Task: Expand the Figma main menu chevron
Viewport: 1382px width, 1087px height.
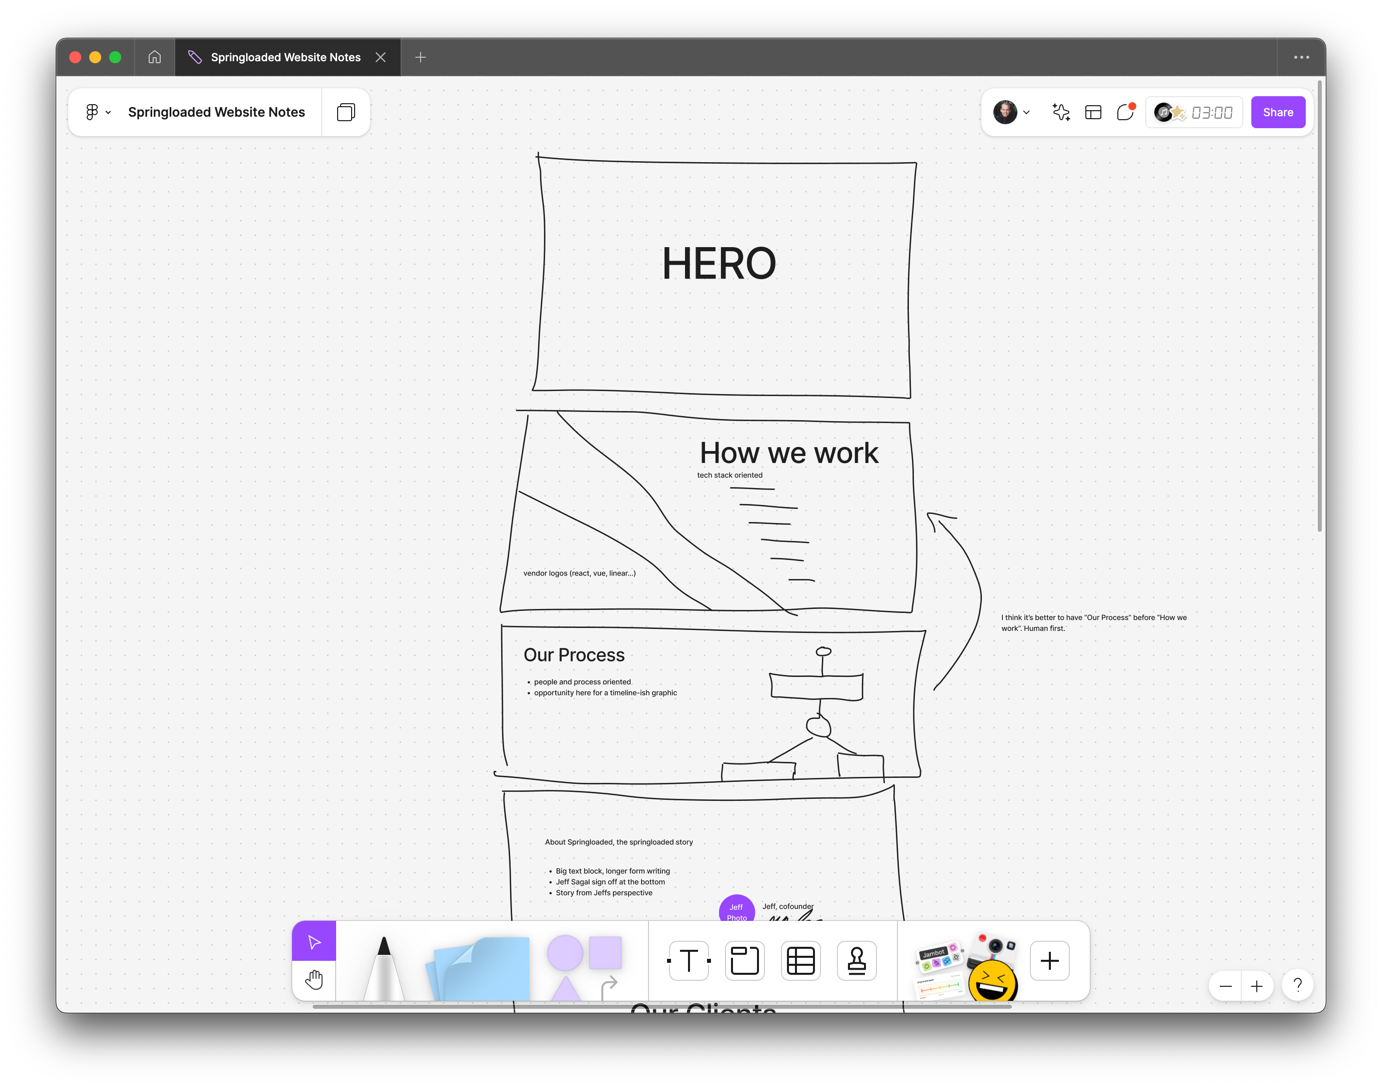Action: 107,112
